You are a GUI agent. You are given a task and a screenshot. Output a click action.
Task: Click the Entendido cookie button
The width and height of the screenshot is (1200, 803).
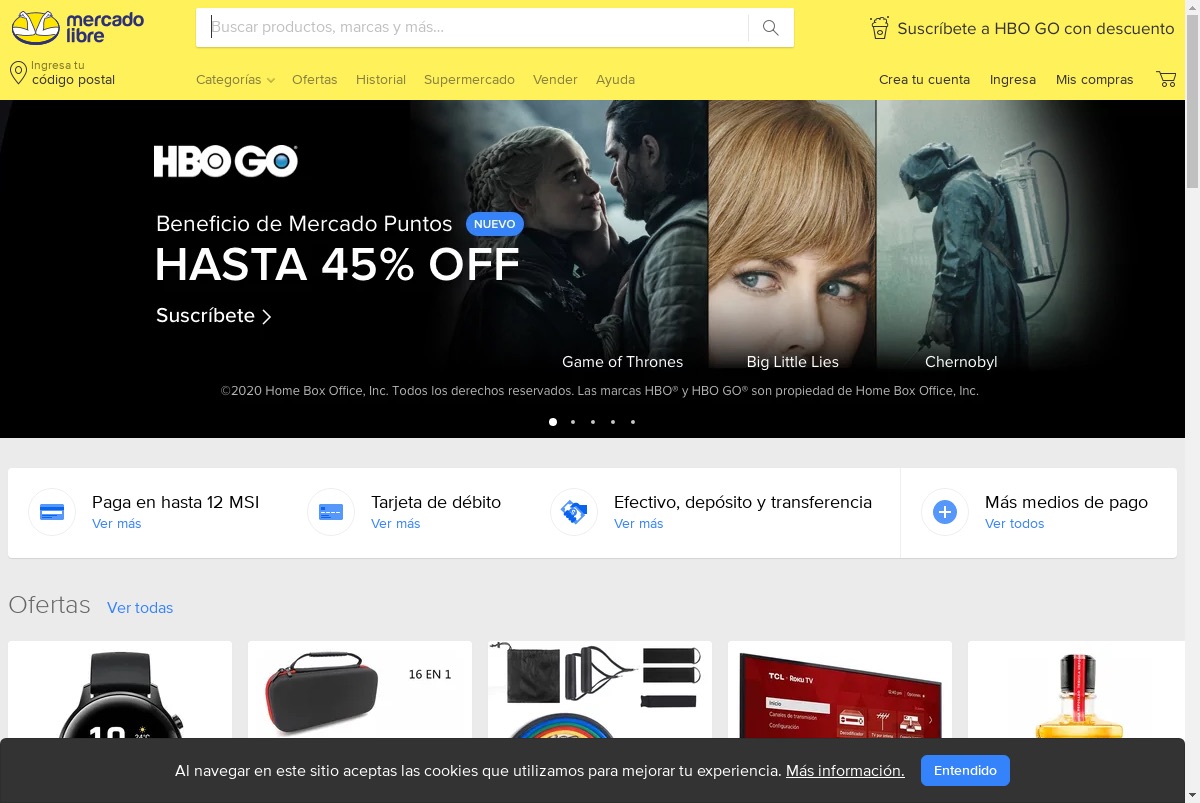[965, 771]
